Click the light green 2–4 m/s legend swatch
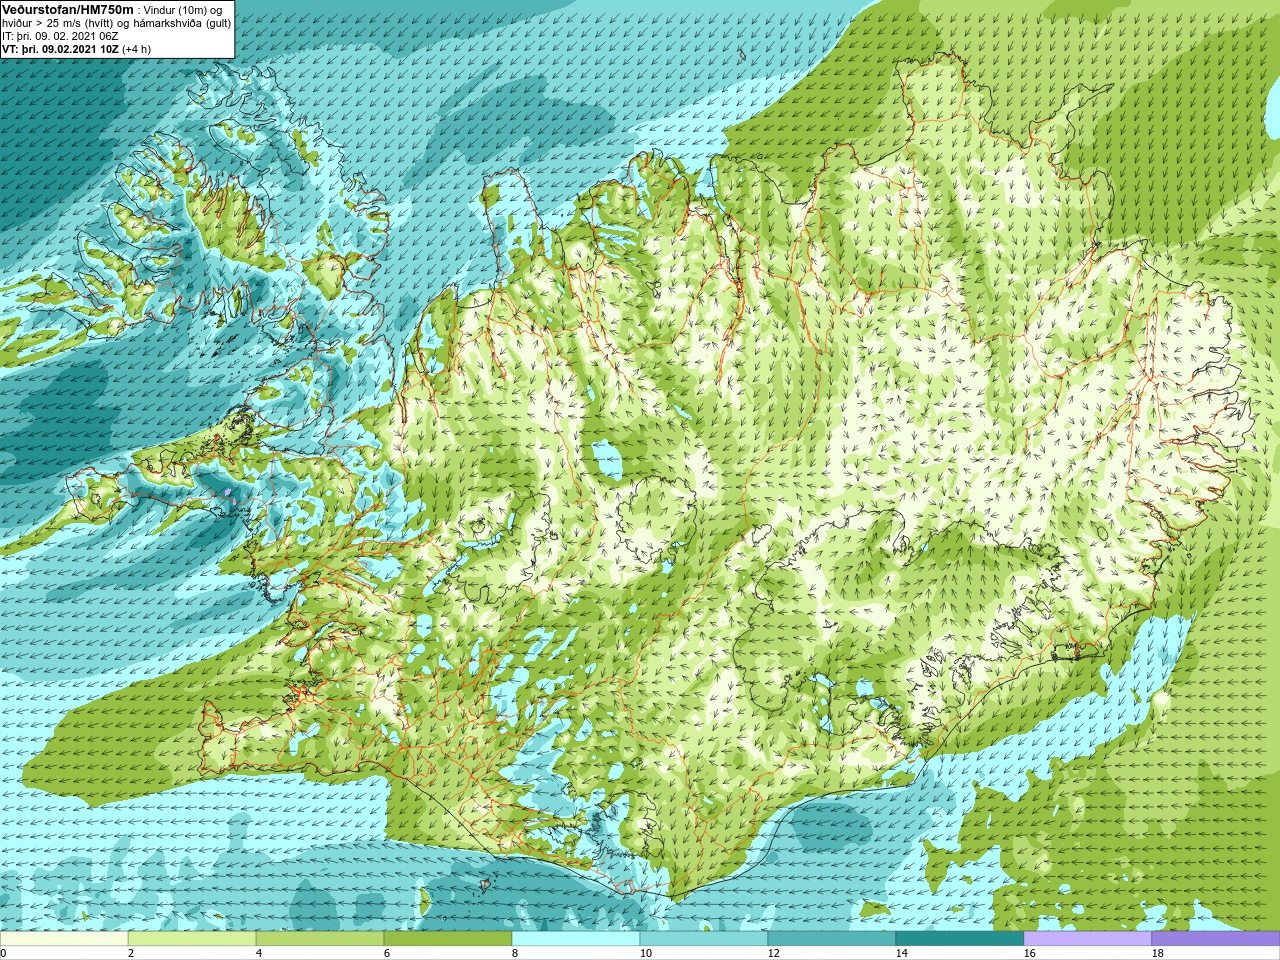The height and width of the screenshot is (960, 1280). click(192, 939)
